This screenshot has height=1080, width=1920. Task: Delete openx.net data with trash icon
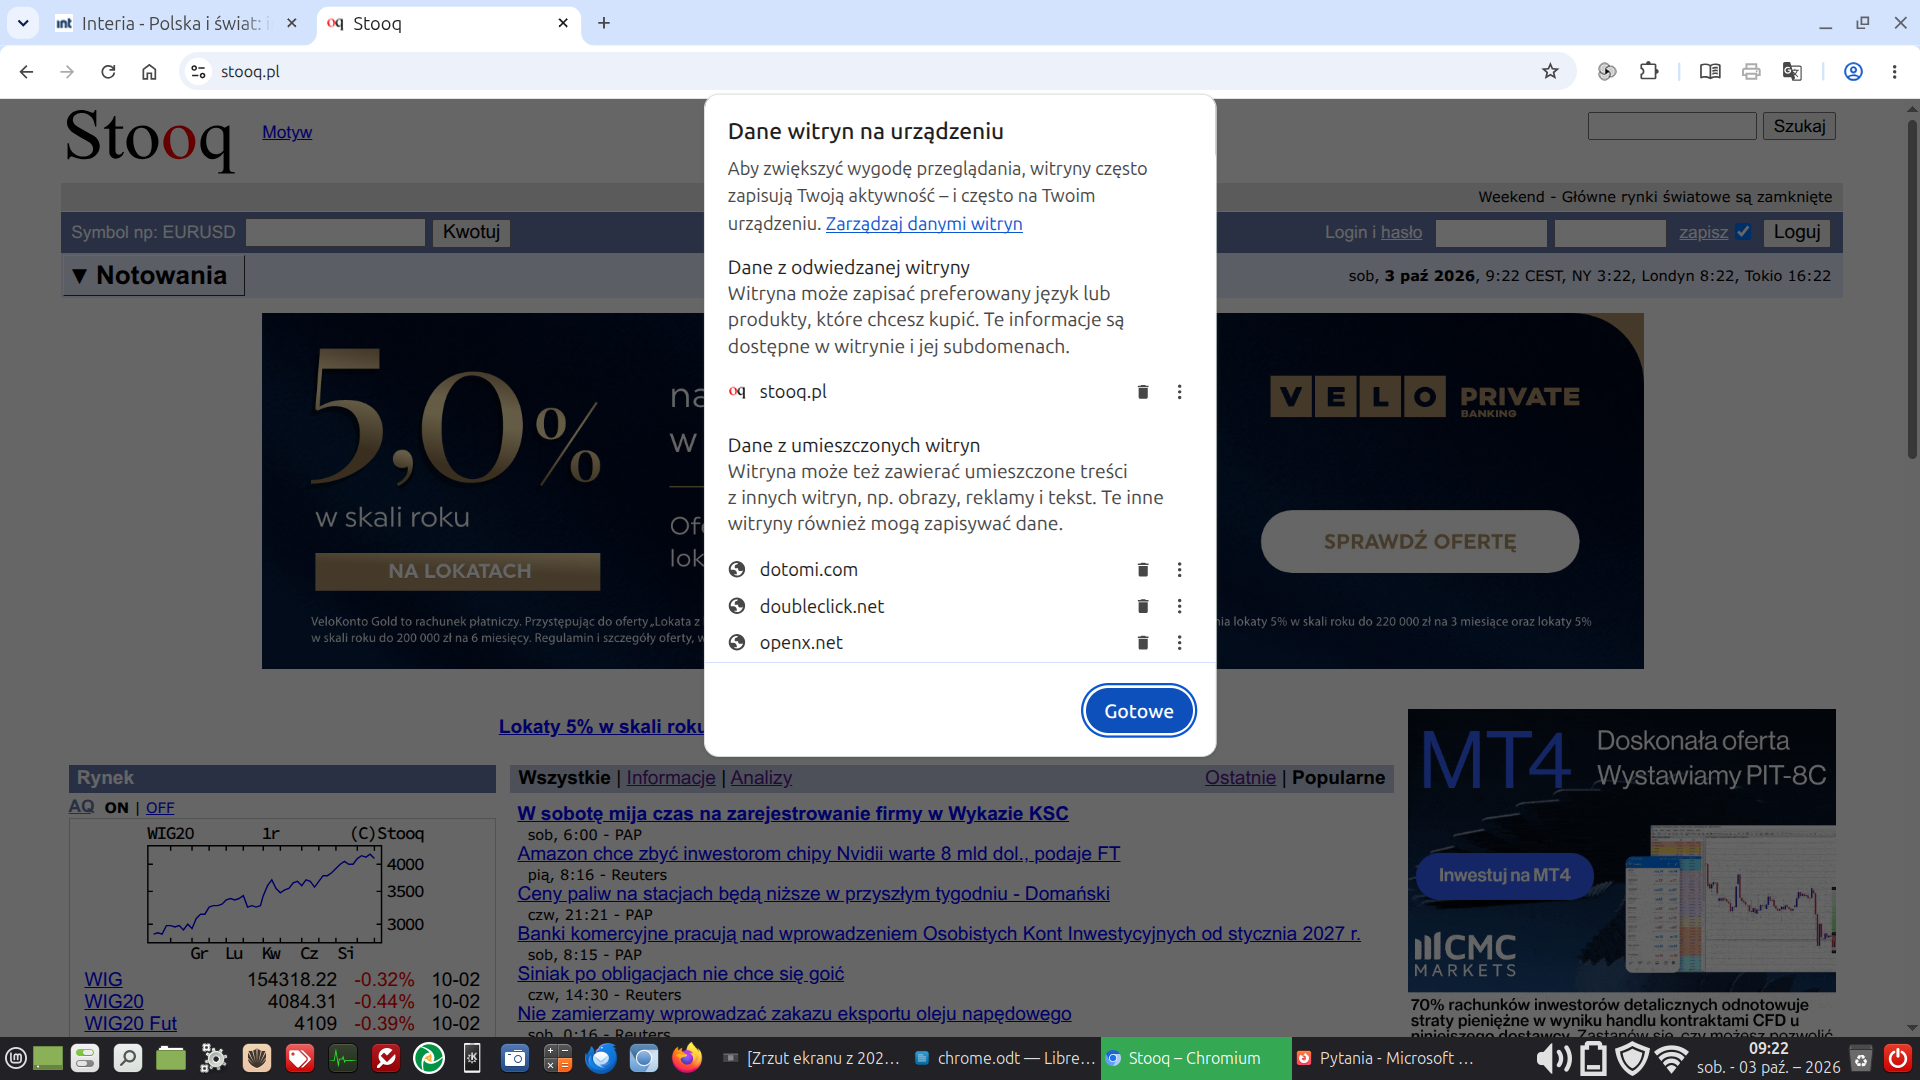click(1143, 643)
